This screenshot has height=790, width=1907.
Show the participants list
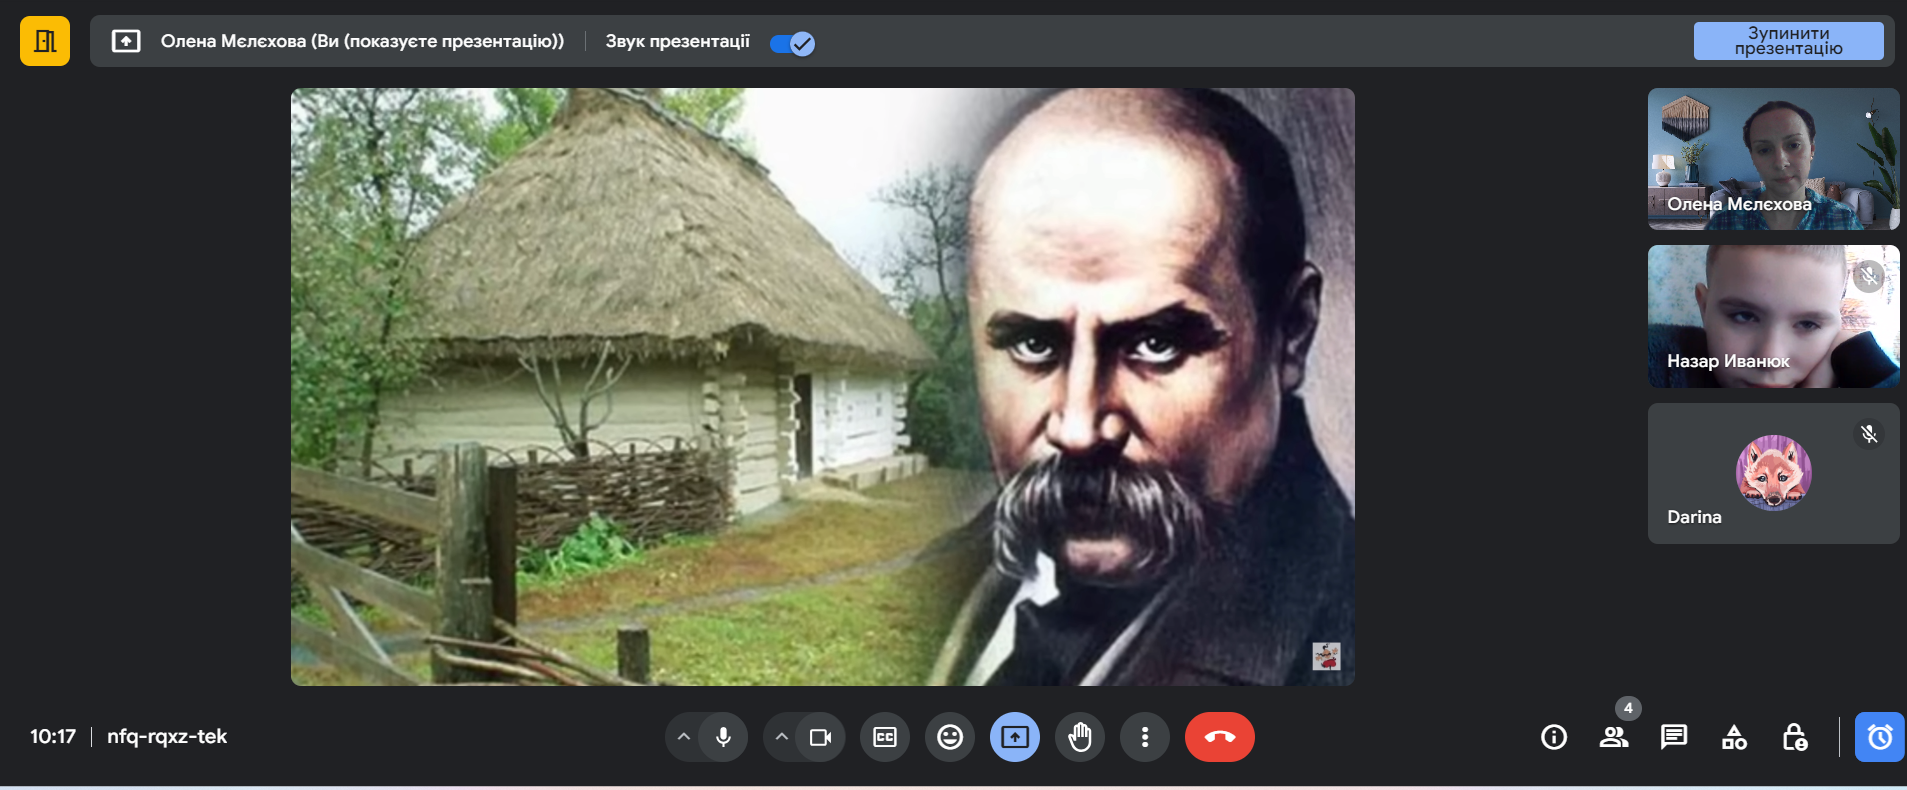(x=1613, y=737)
